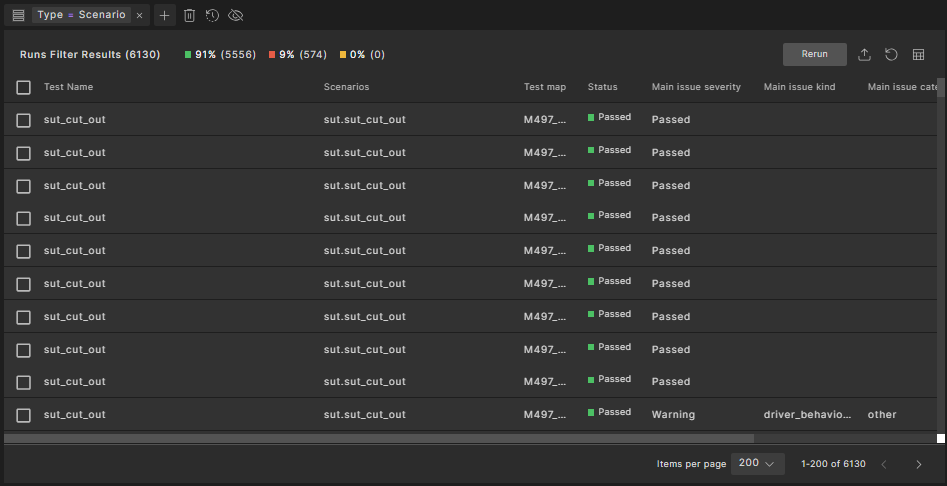Sort by Main issue severity column header

[696, 87]
